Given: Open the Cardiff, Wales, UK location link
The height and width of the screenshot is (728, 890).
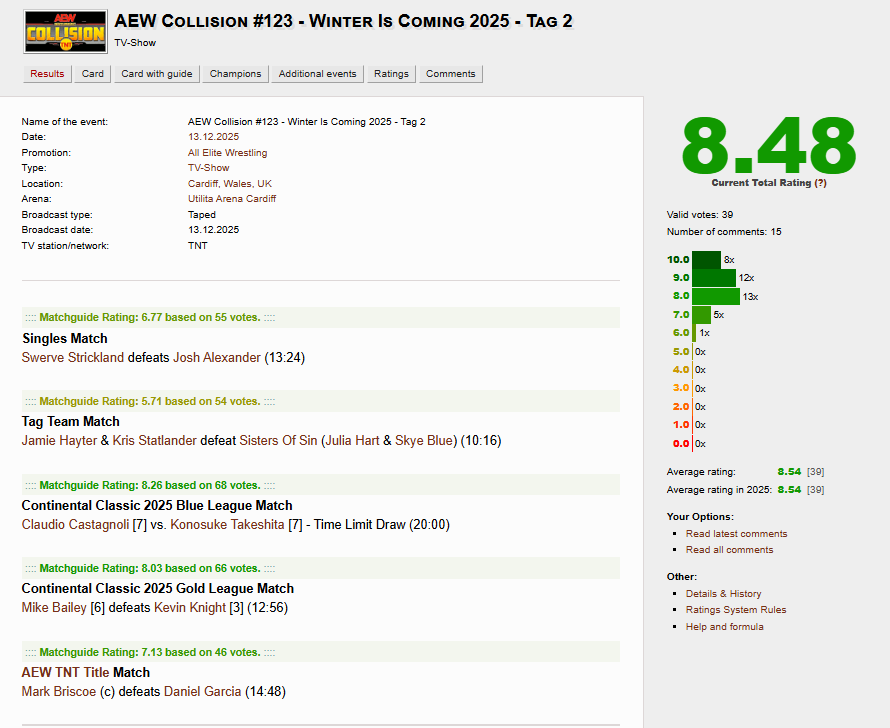Looking at the screenshot, I should pyautogui.click(x=229, y=184).
